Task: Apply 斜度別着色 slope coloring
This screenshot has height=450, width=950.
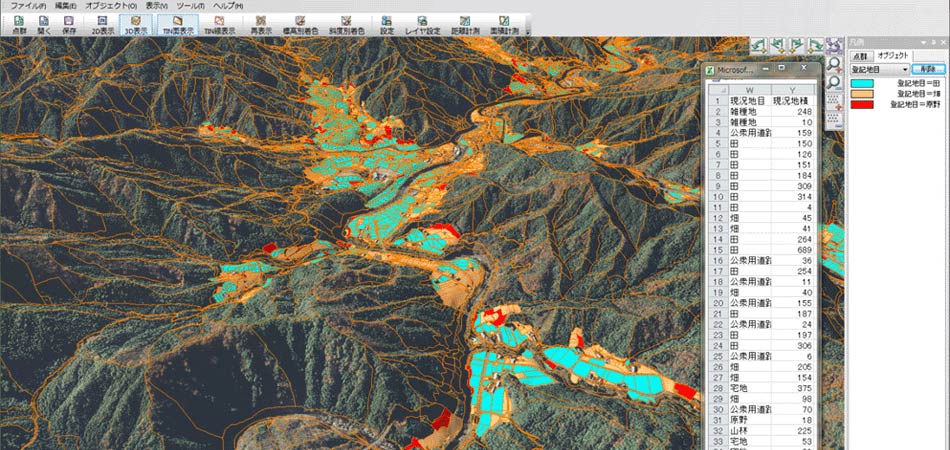Action: pos(348,24)
